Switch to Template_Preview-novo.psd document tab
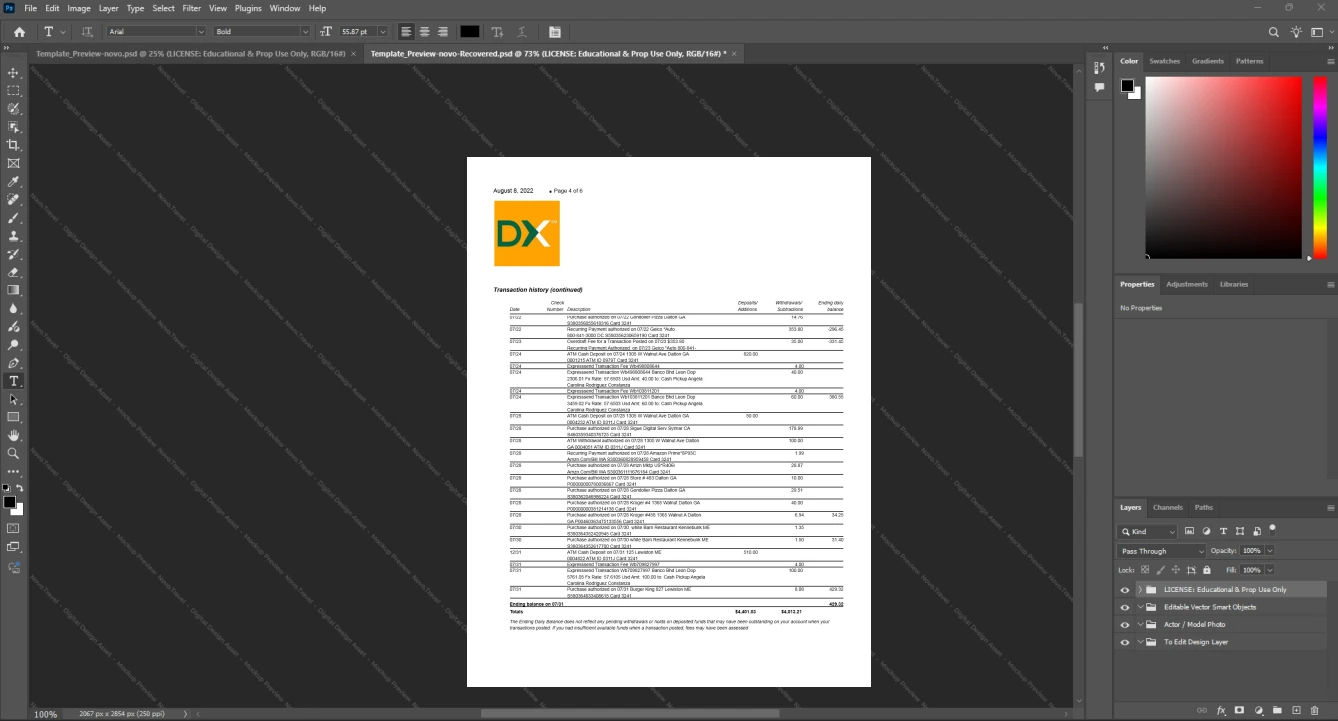The width and height of the screenshot is (1338, 721). 190,53
